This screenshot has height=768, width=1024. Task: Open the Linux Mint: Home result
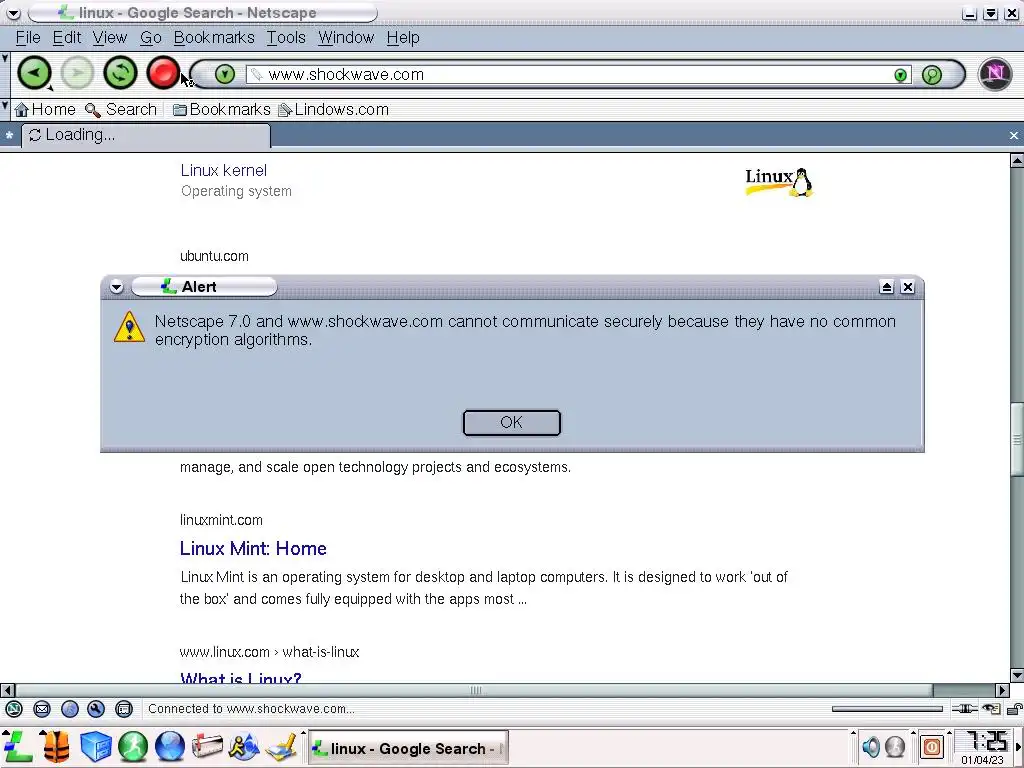253,549
